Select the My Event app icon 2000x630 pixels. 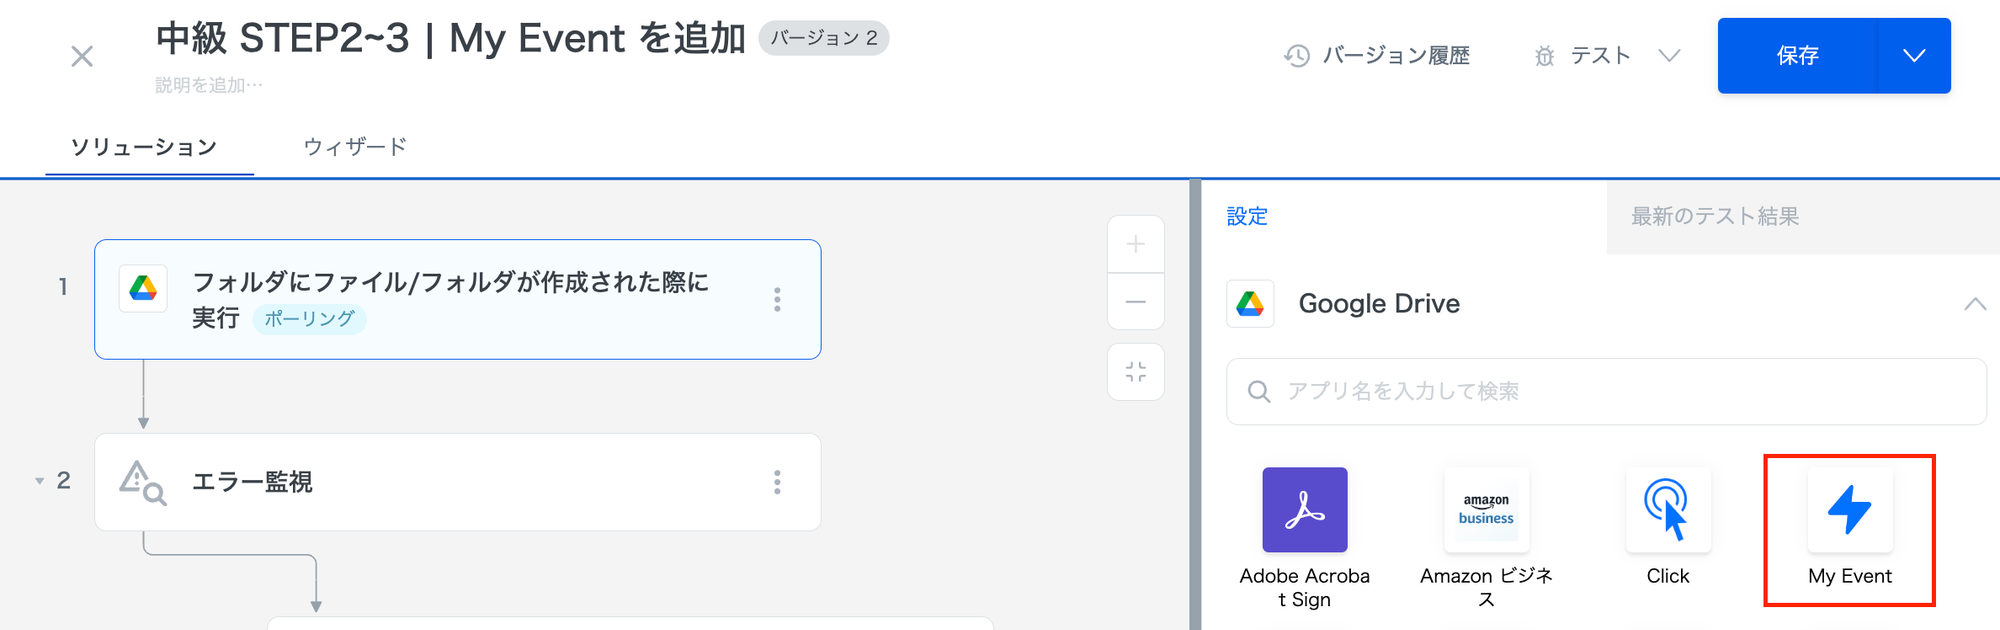(x=1850, y=510)
